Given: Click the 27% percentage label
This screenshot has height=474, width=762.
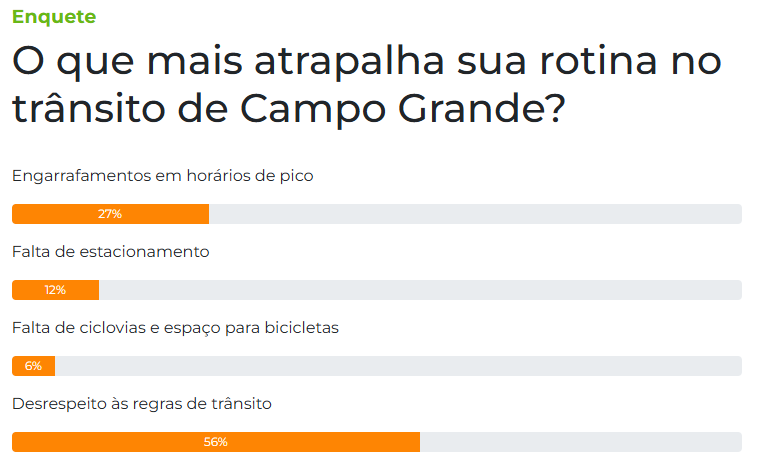Looking at the screenshot, I should (110, 214).
